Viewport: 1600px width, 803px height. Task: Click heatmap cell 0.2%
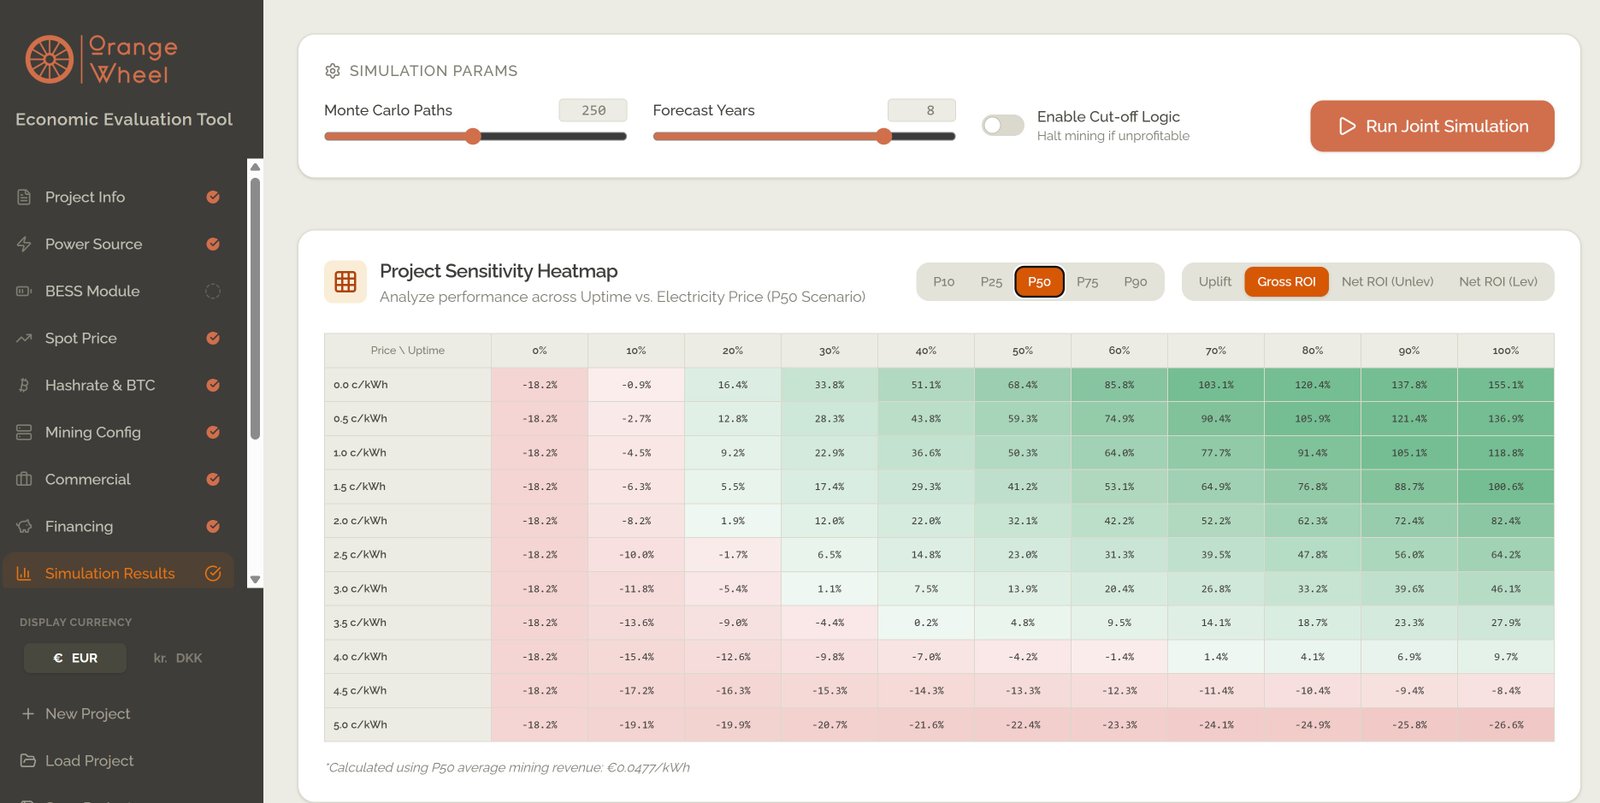click(x=926, y=623)
